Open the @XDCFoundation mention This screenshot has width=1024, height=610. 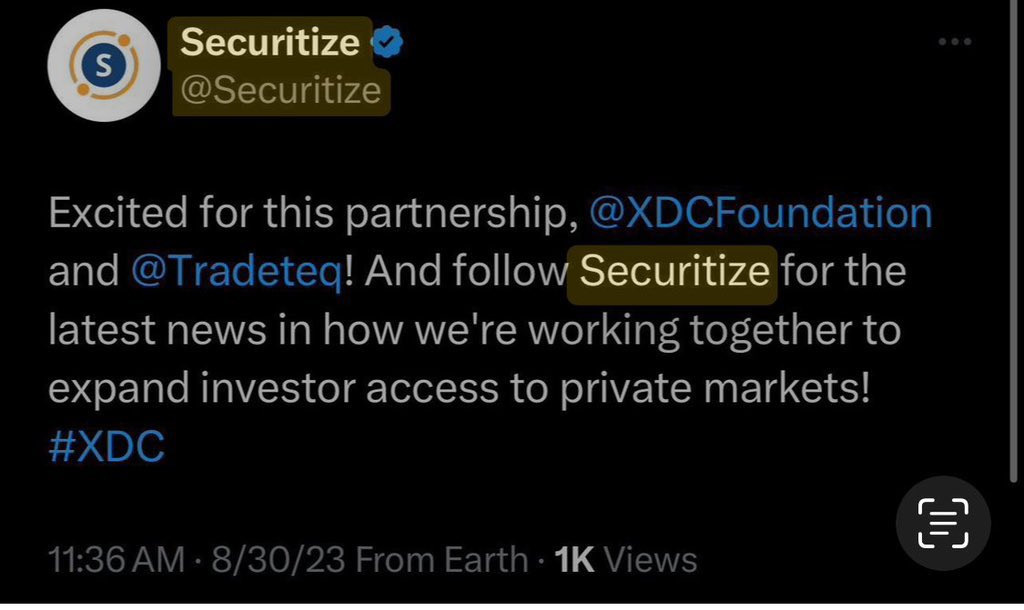point(761,213)
